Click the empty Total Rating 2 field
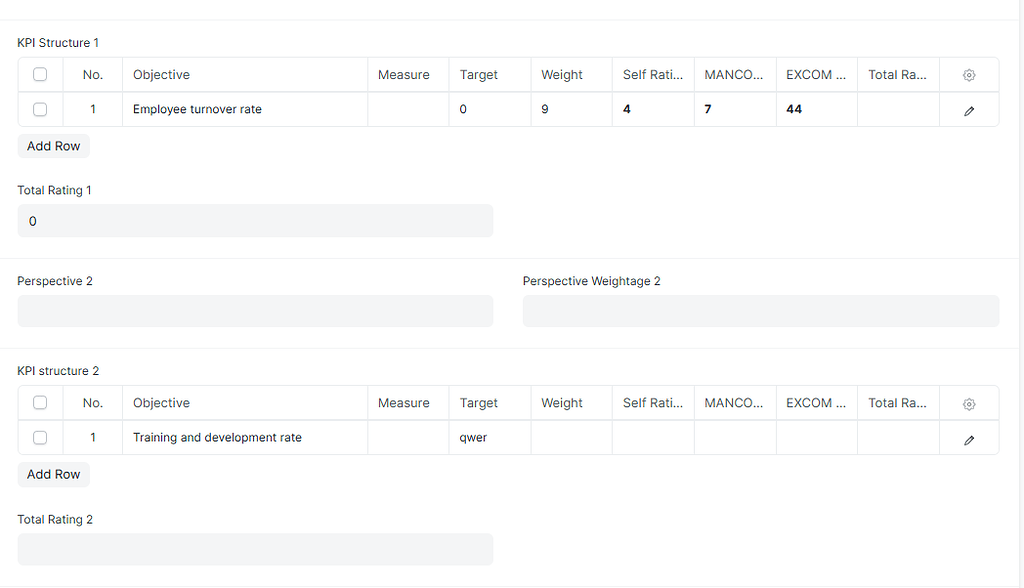 [255, 549]
